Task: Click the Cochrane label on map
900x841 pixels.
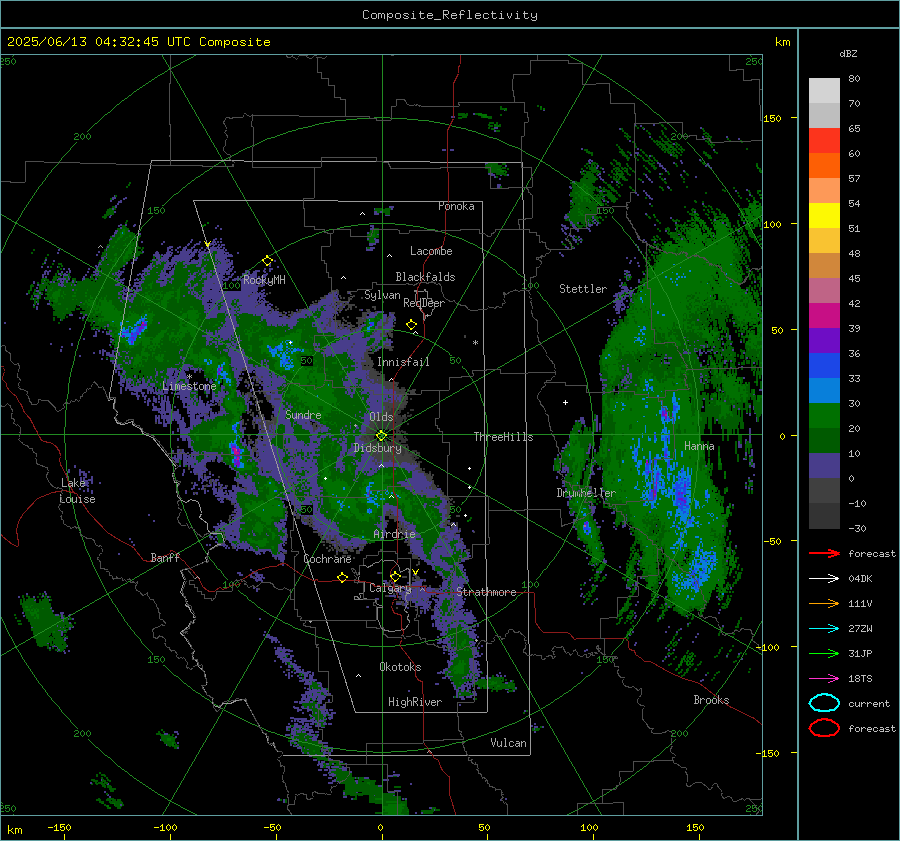Action: tap(327, 559)
